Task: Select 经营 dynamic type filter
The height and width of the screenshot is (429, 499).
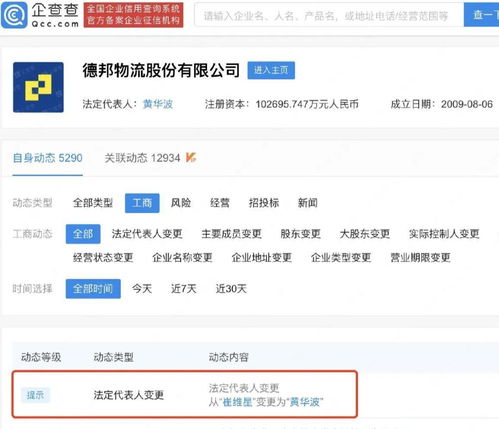Action: pos(220,203)
